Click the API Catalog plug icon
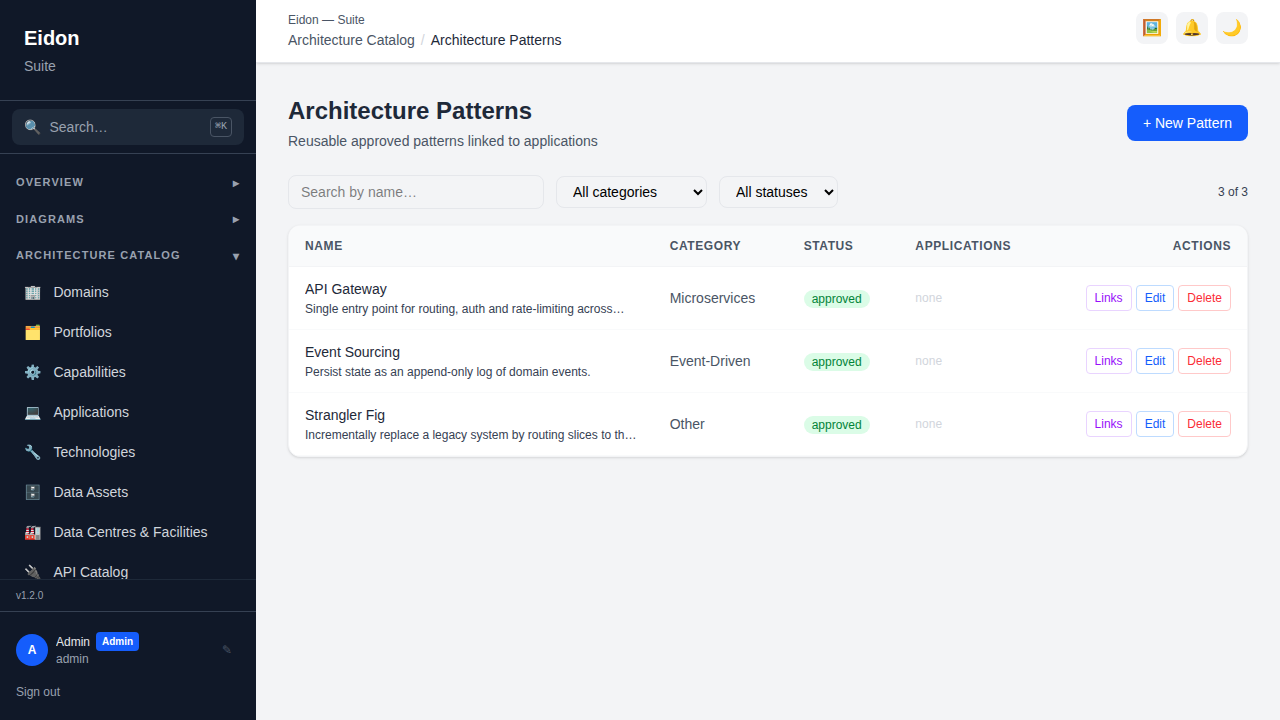Image resolution: width=1280 pixels, height=720 pixels. [33, 572]
